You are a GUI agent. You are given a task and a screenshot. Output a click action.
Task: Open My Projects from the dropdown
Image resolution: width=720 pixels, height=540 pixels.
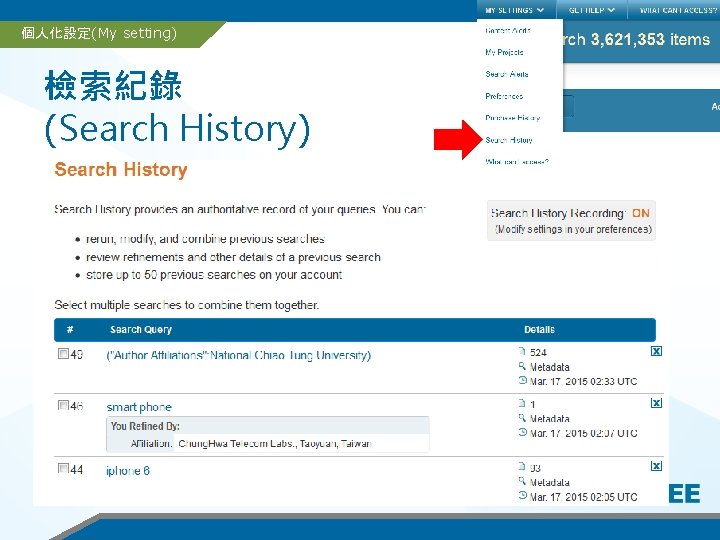504,52
